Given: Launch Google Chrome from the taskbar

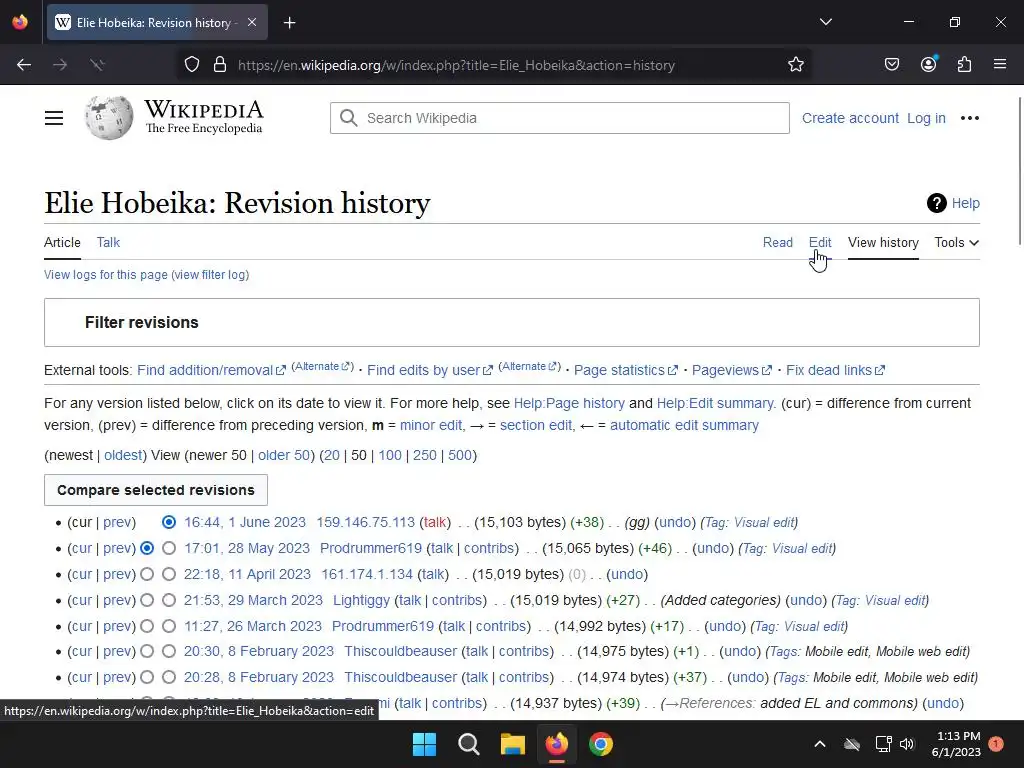Looking at the screenshot, I should click(600, 744).
